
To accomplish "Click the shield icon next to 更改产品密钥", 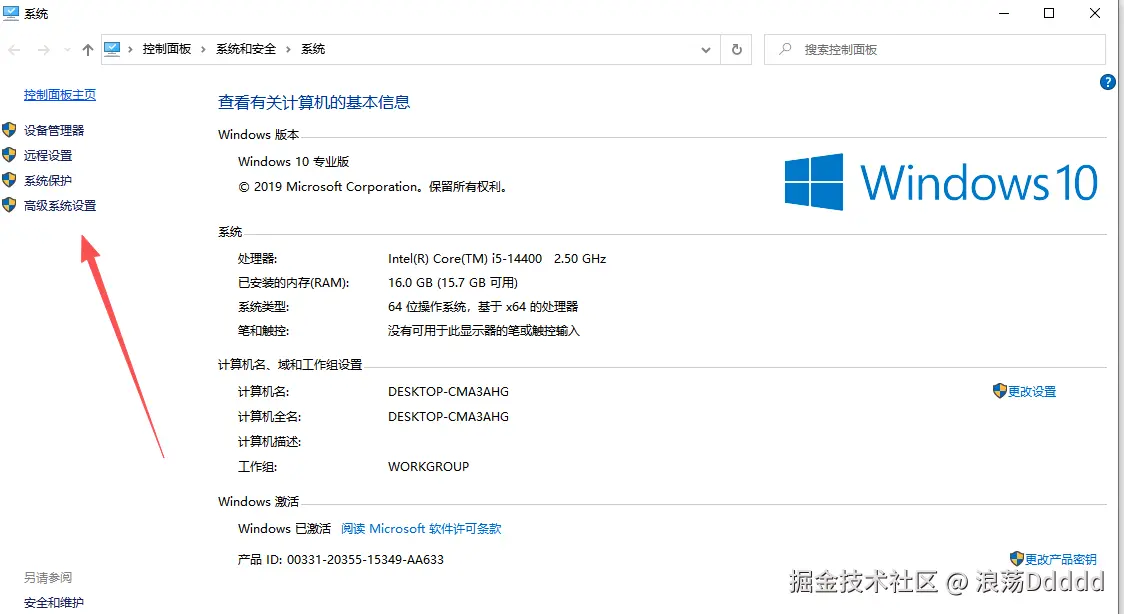I will 1016,558.
